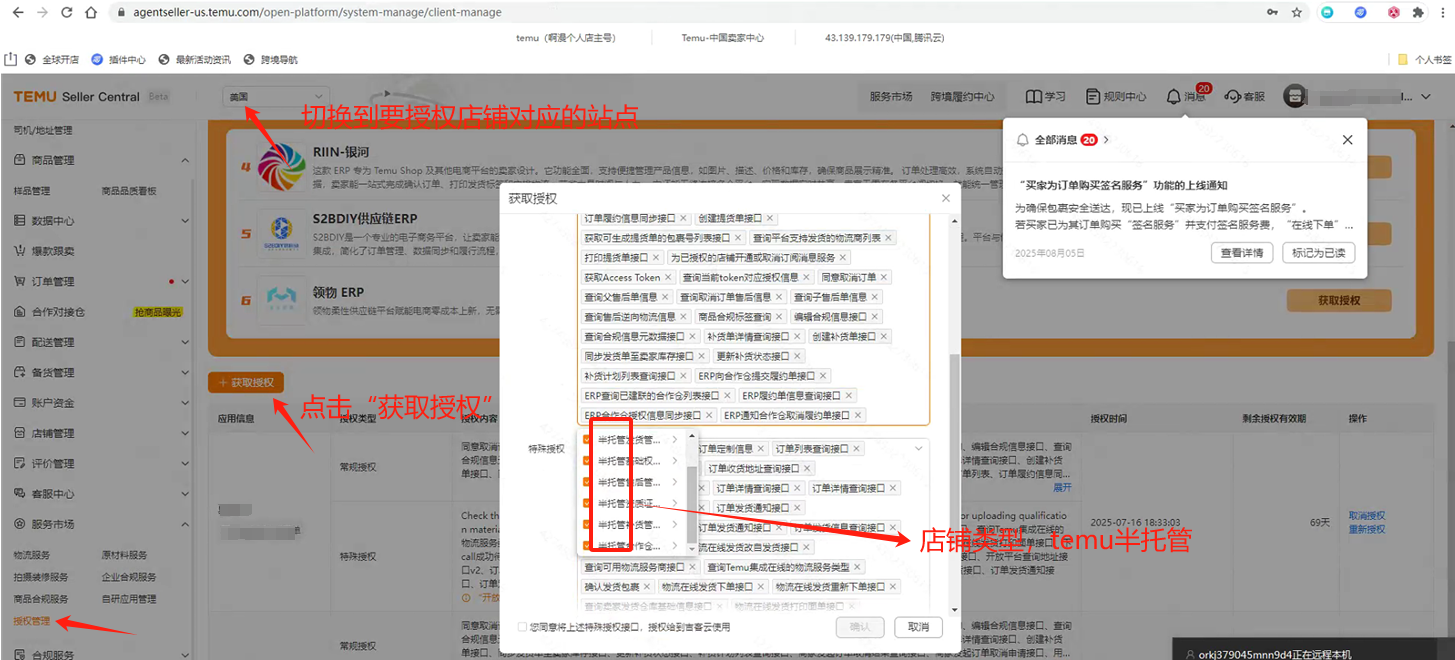Image resolution: width=1455 pixels, height=660 pixels.
Task: Open 授权管理 in the sidebar
Action: coord(32,621)
